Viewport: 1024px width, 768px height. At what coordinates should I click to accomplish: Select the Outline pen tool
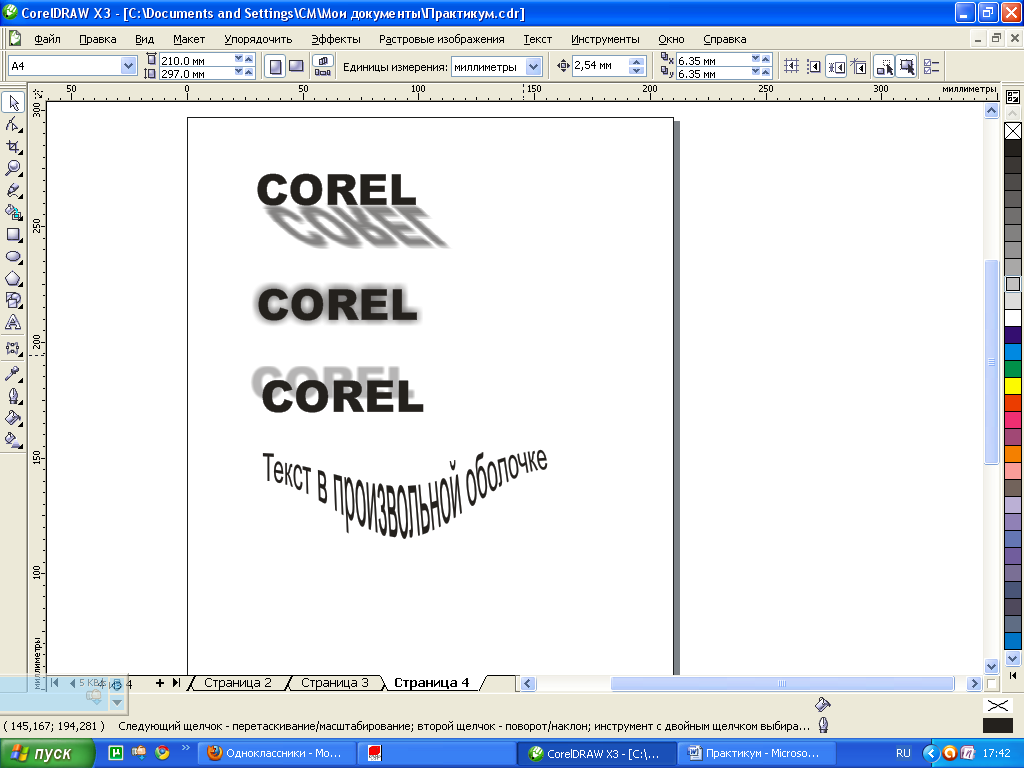click(x=13, y=396)
